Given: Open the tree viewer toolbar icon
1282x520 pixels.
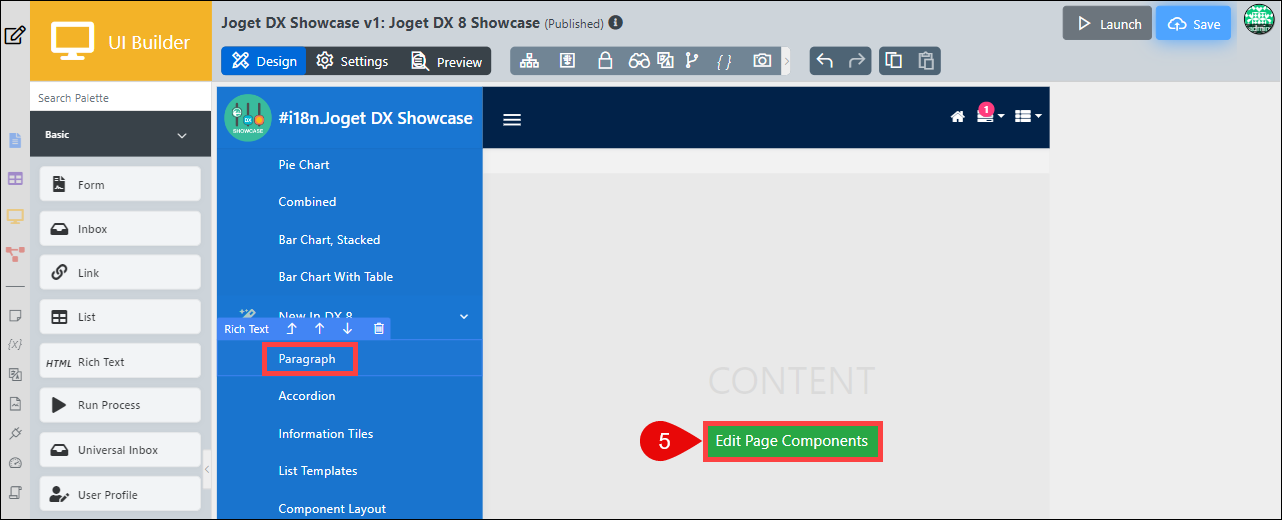Looking at the screenshot, I should [x=529, y=61].
